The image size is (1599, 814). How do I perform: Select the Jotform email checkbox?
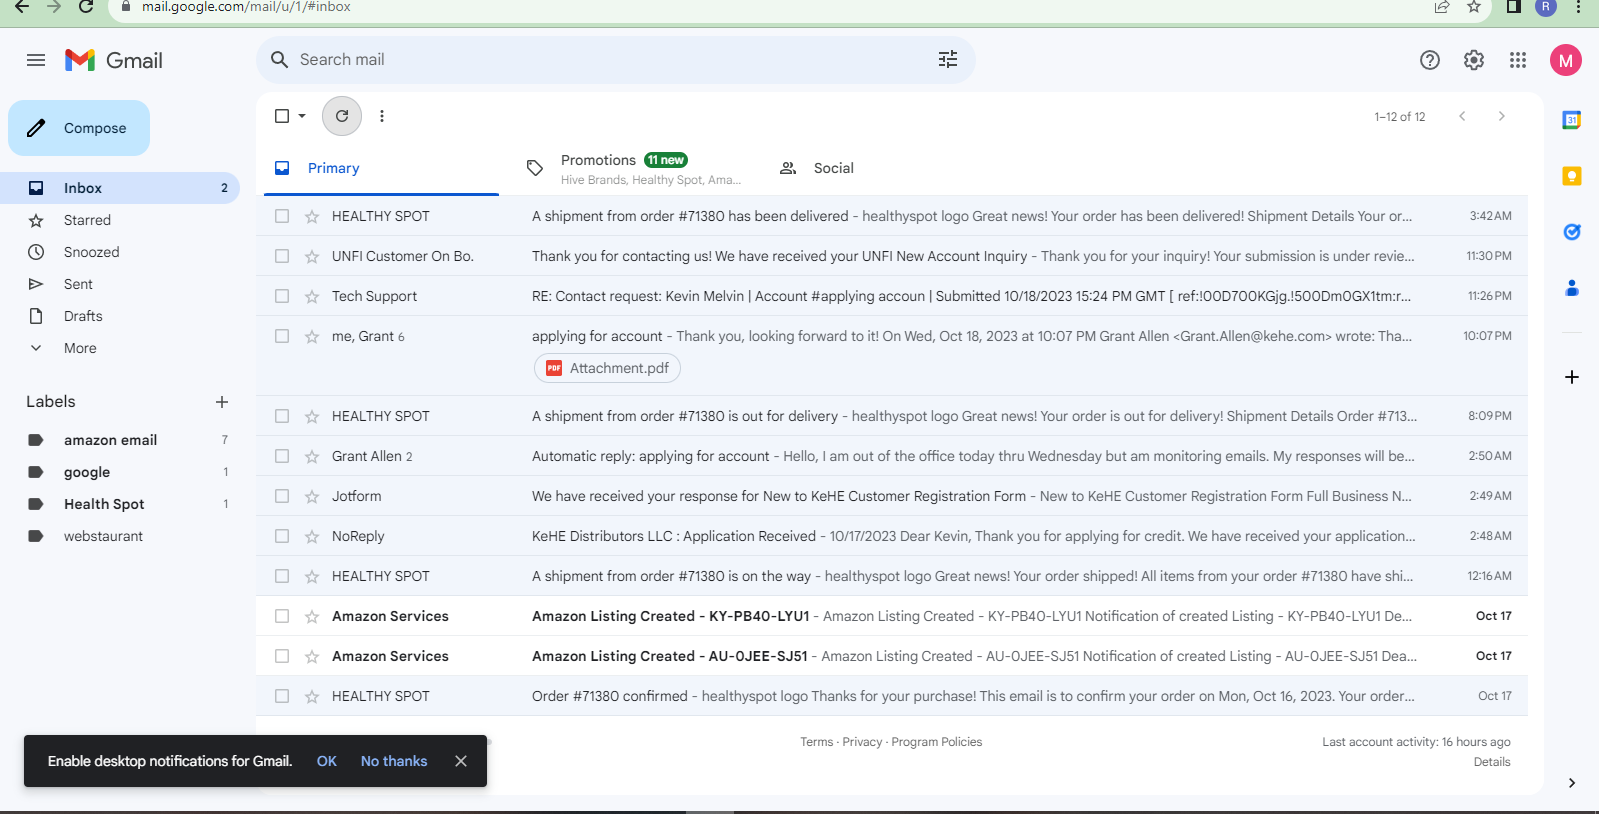[282, 496]
